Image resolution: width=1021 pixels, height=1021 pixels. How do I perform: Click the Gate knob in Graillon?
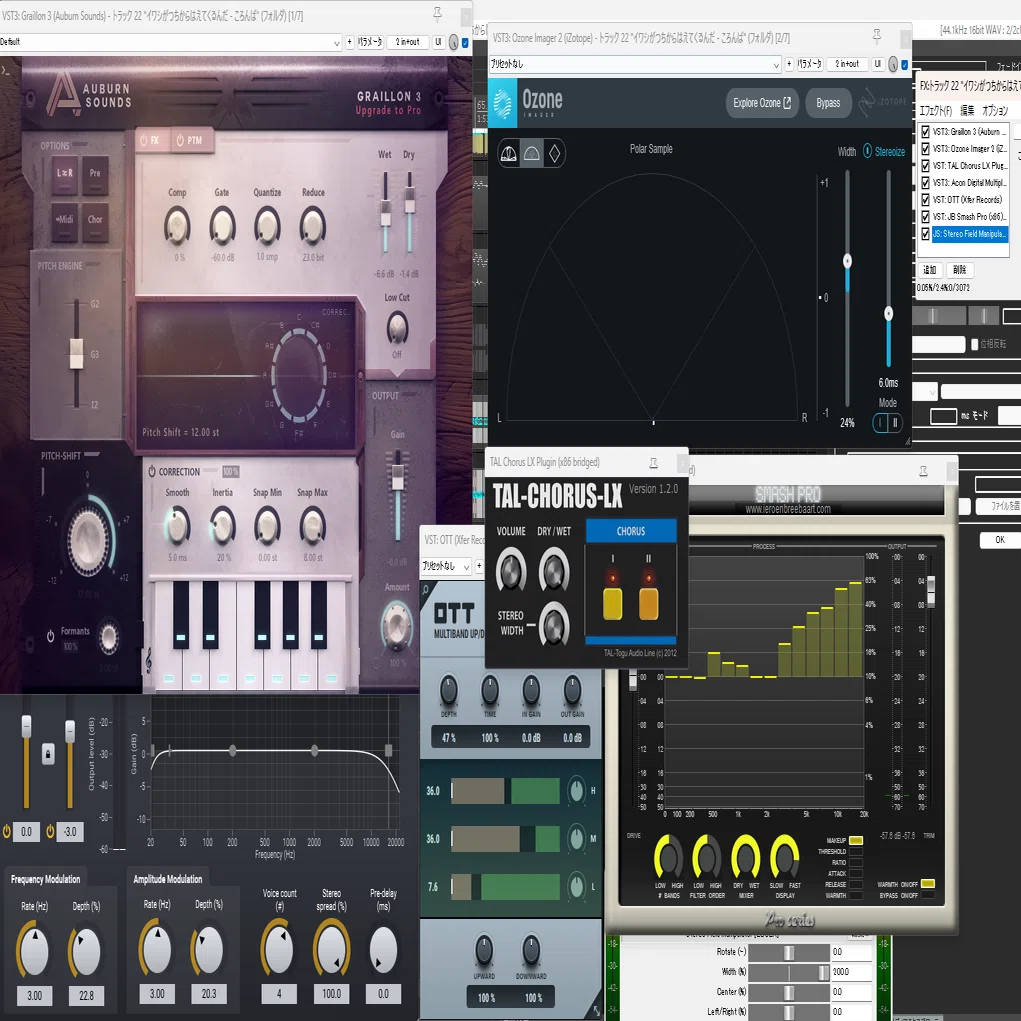pyautogui.click(x=222, y=225)
